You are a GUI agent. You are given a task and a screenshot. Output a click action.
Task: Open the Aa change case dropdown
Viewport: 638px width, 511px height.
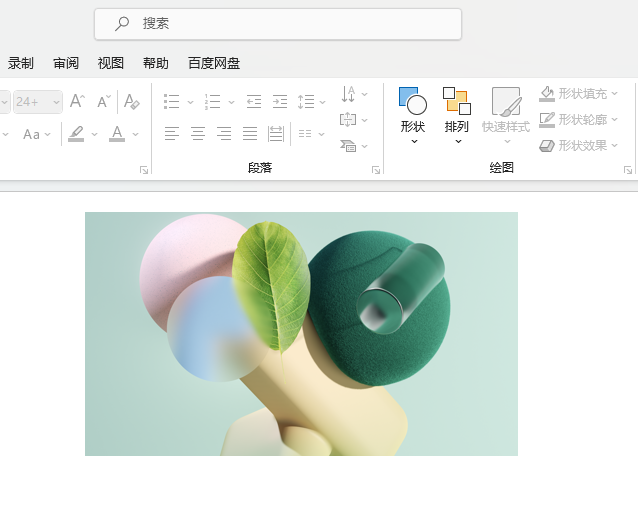coord(37,134)
